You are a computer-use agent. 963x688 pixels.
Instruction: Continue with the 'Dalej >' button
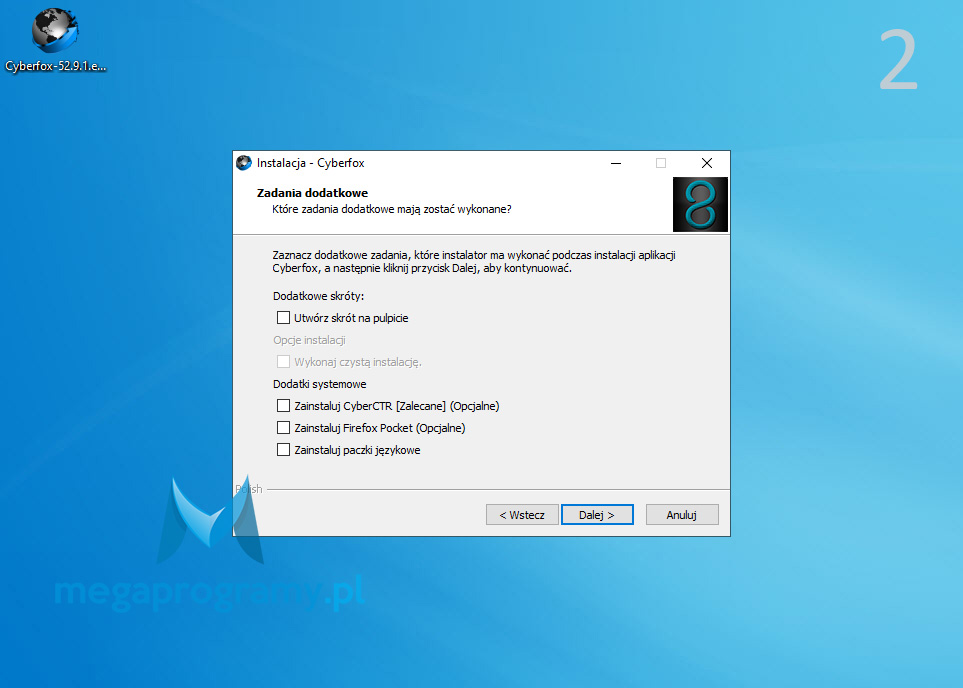point(597,515)
